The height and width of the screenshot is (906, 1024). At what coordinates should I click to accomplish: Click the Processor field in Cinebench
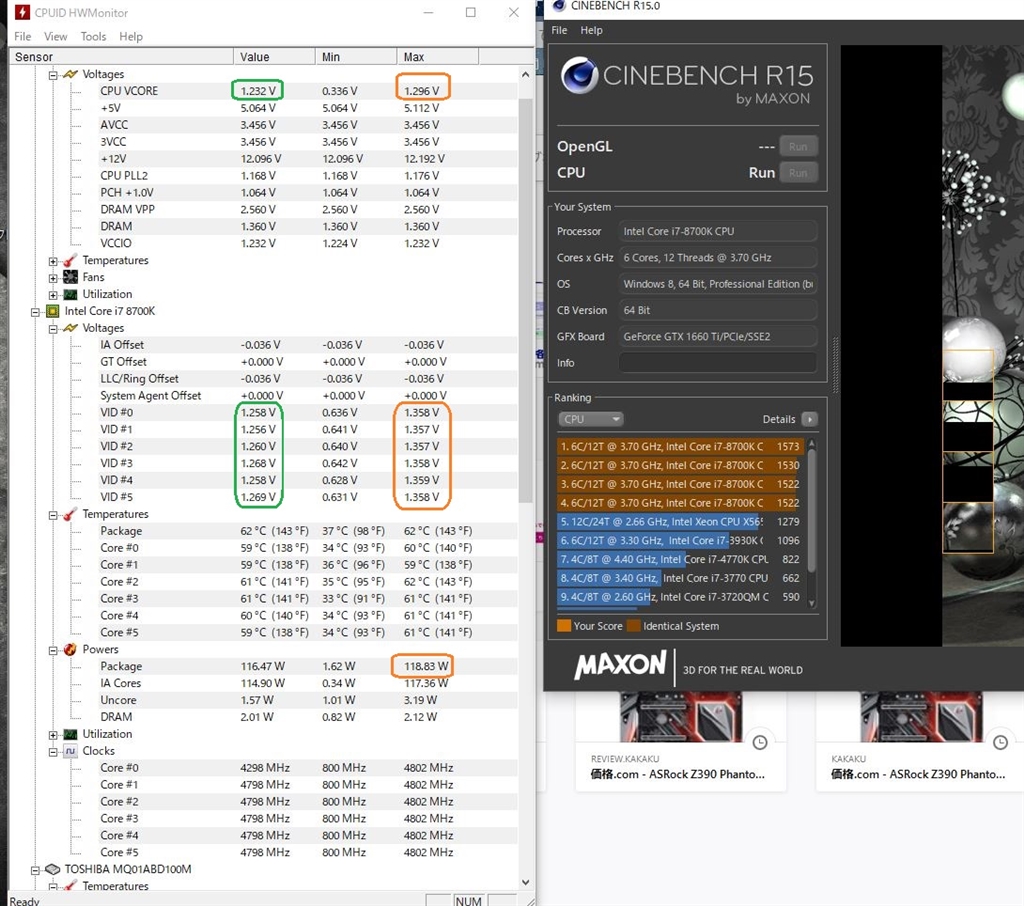(718, 231)
